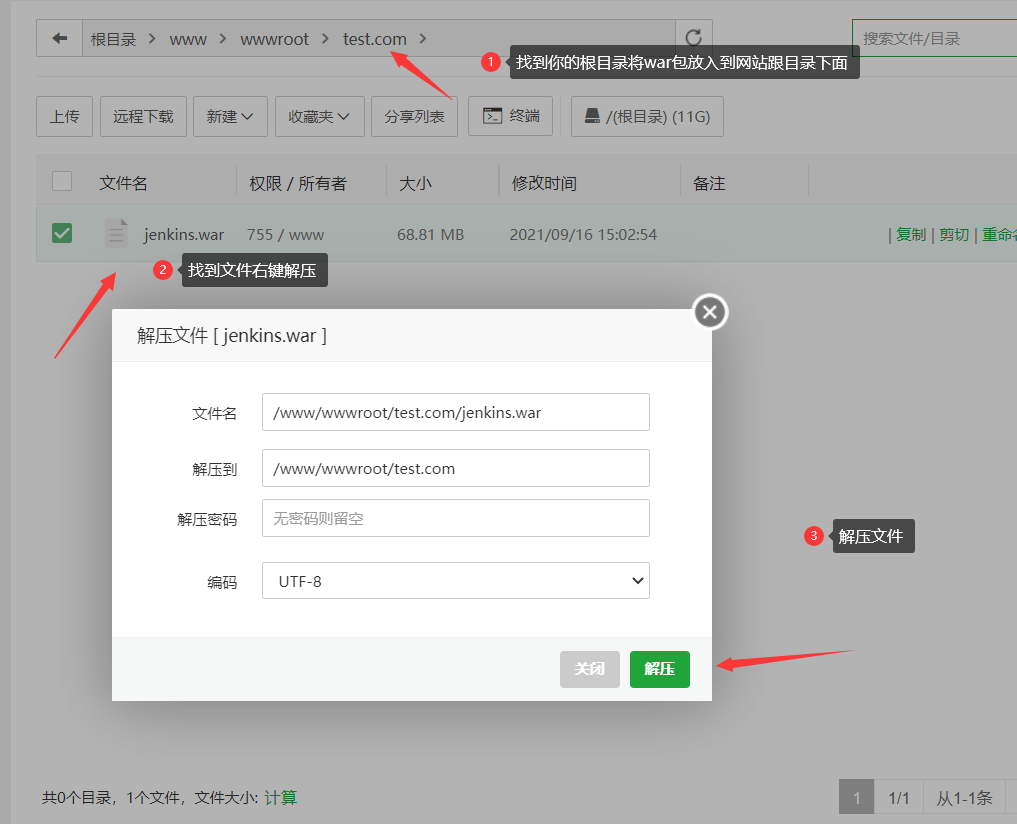Image resolution: width=1017 pixels, height=824 pixels.
Task: Click the 解压到 destination input field
Action: (455, 468)
